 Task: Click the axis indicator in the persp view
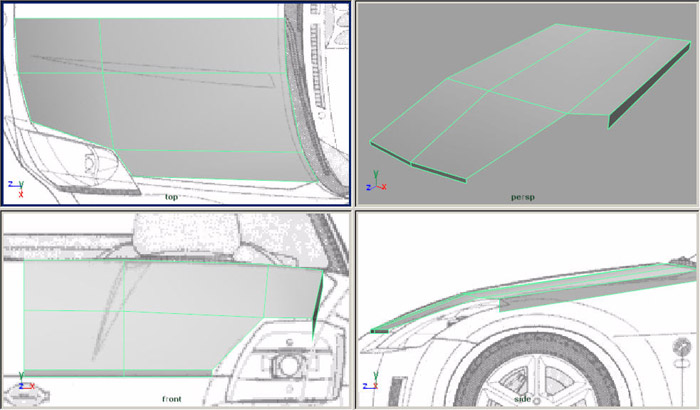point(375,187)
